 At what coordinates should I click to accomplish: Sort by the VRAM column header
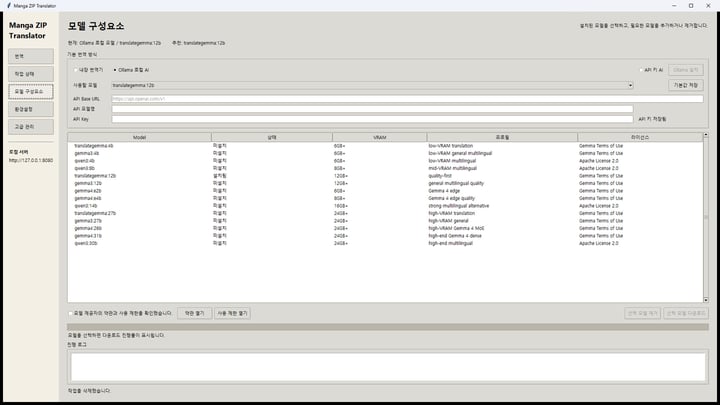[380, 137]
